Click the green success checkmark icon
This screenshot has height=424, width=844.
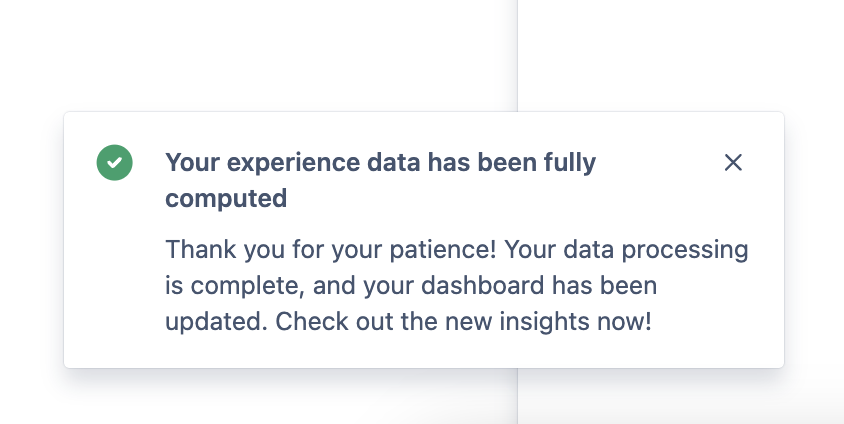click(x=114, y=163)
